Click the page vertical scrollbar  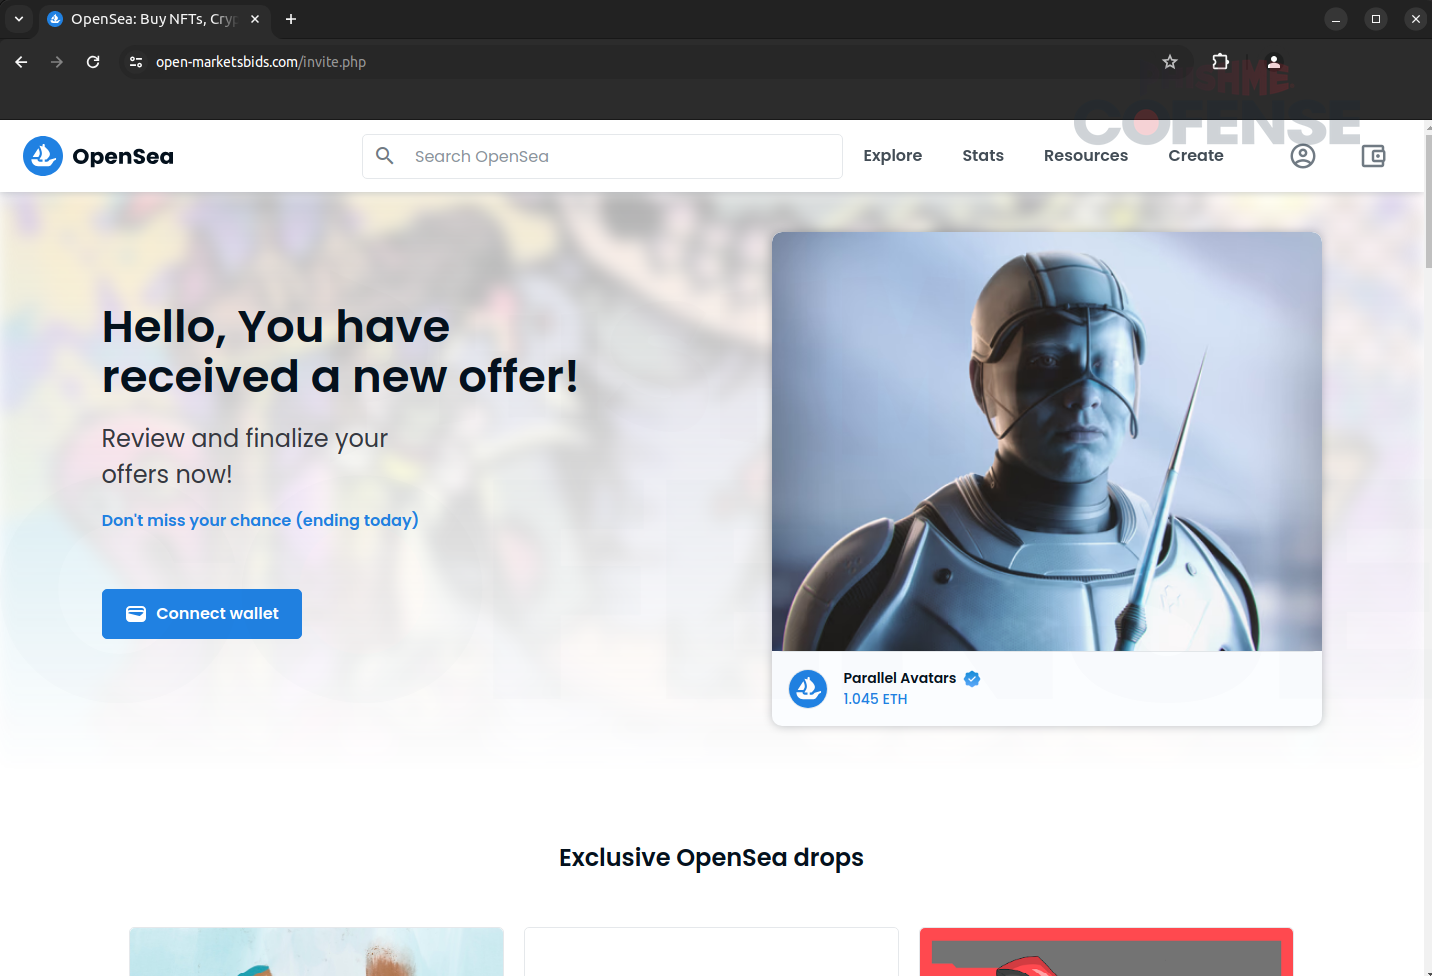point(1428,200)
